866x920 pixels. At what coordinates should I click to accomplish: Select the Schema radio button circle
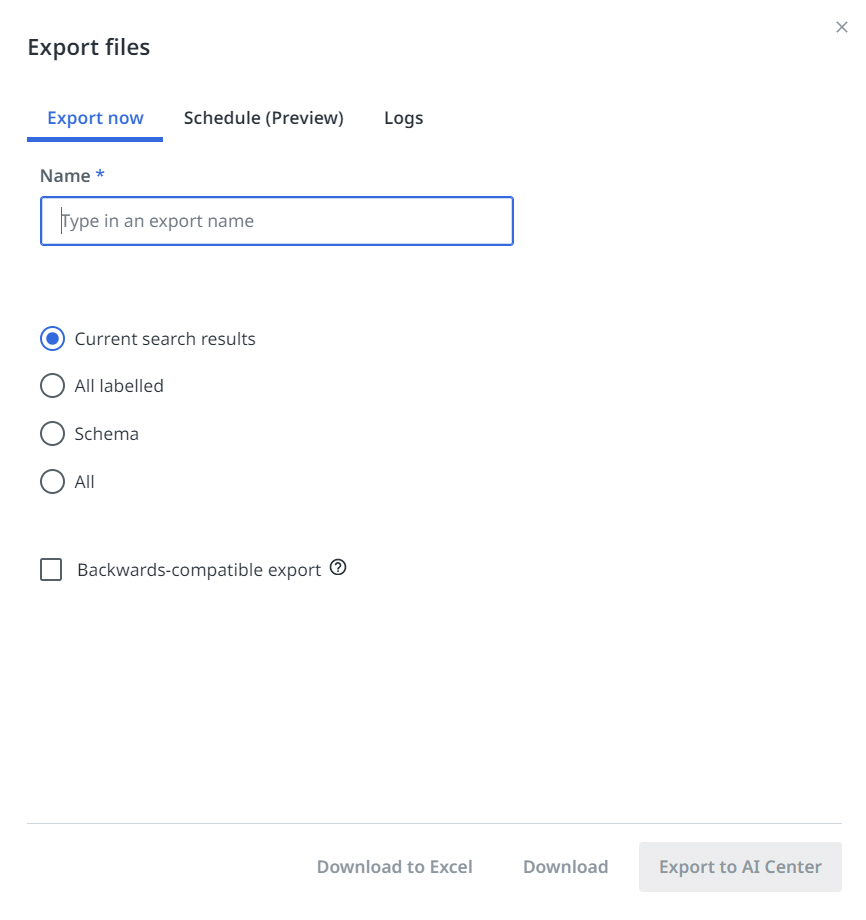(52, 434)
